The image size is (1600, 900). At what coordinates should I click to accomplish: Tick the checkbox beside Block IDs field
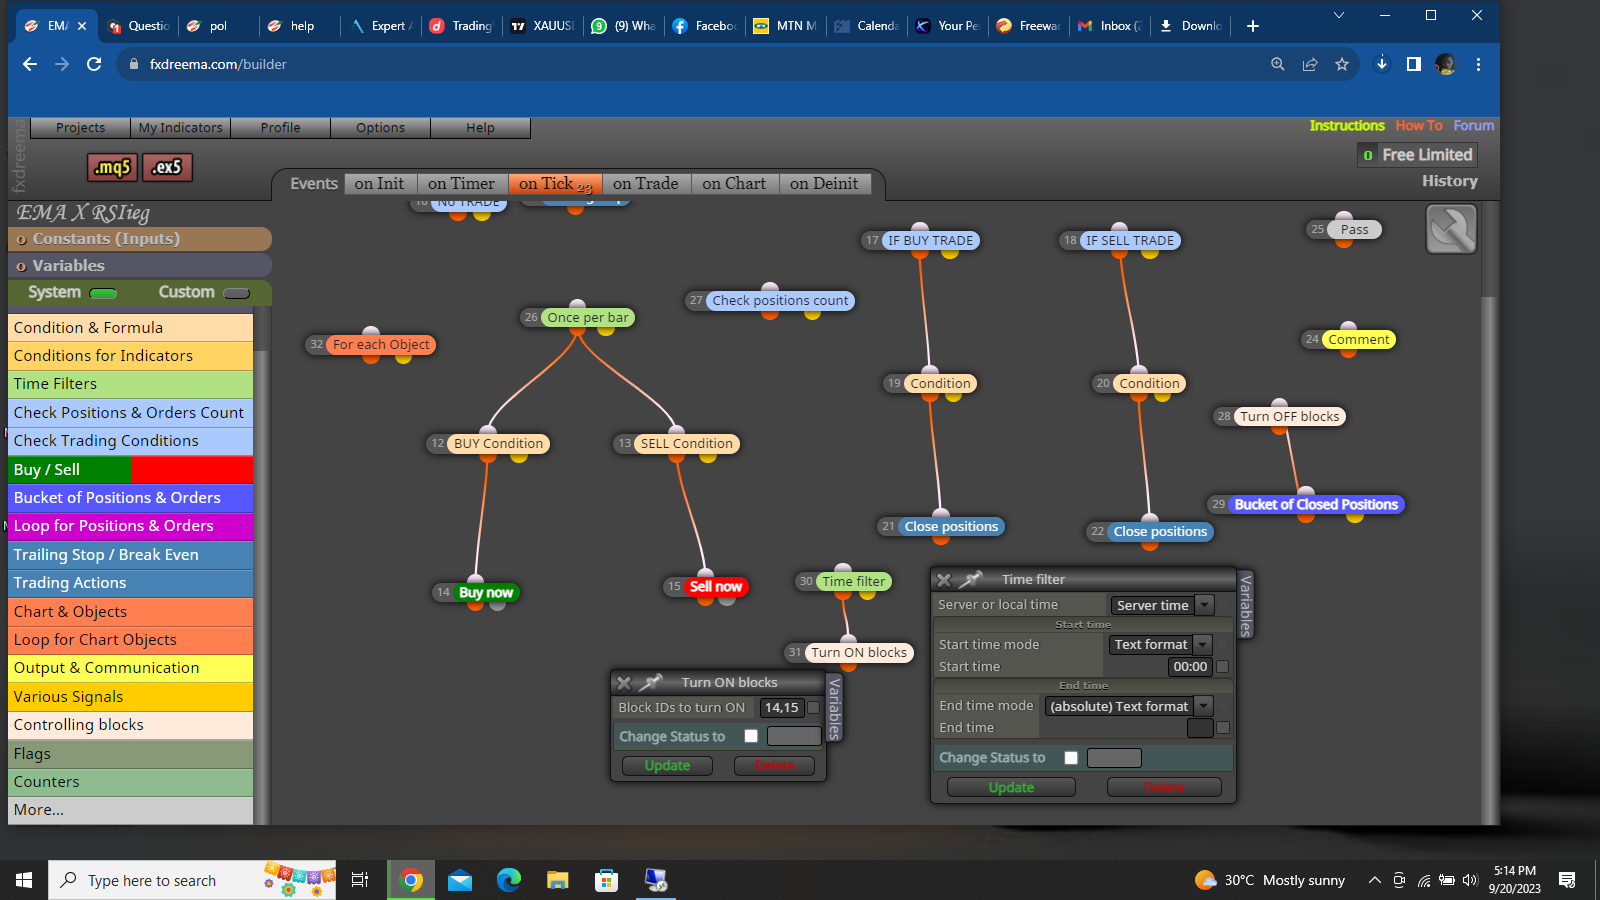[x=813, y=707]
